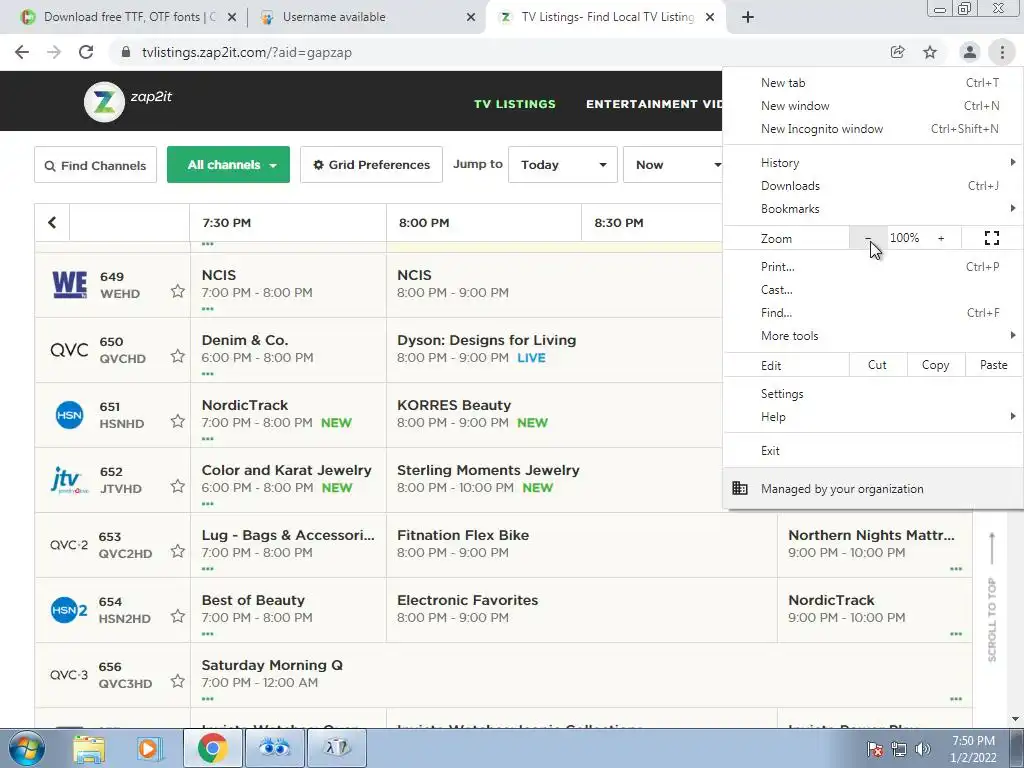Expand the More tools submenu
1024x768 pixels.
[x=872, y=336]
